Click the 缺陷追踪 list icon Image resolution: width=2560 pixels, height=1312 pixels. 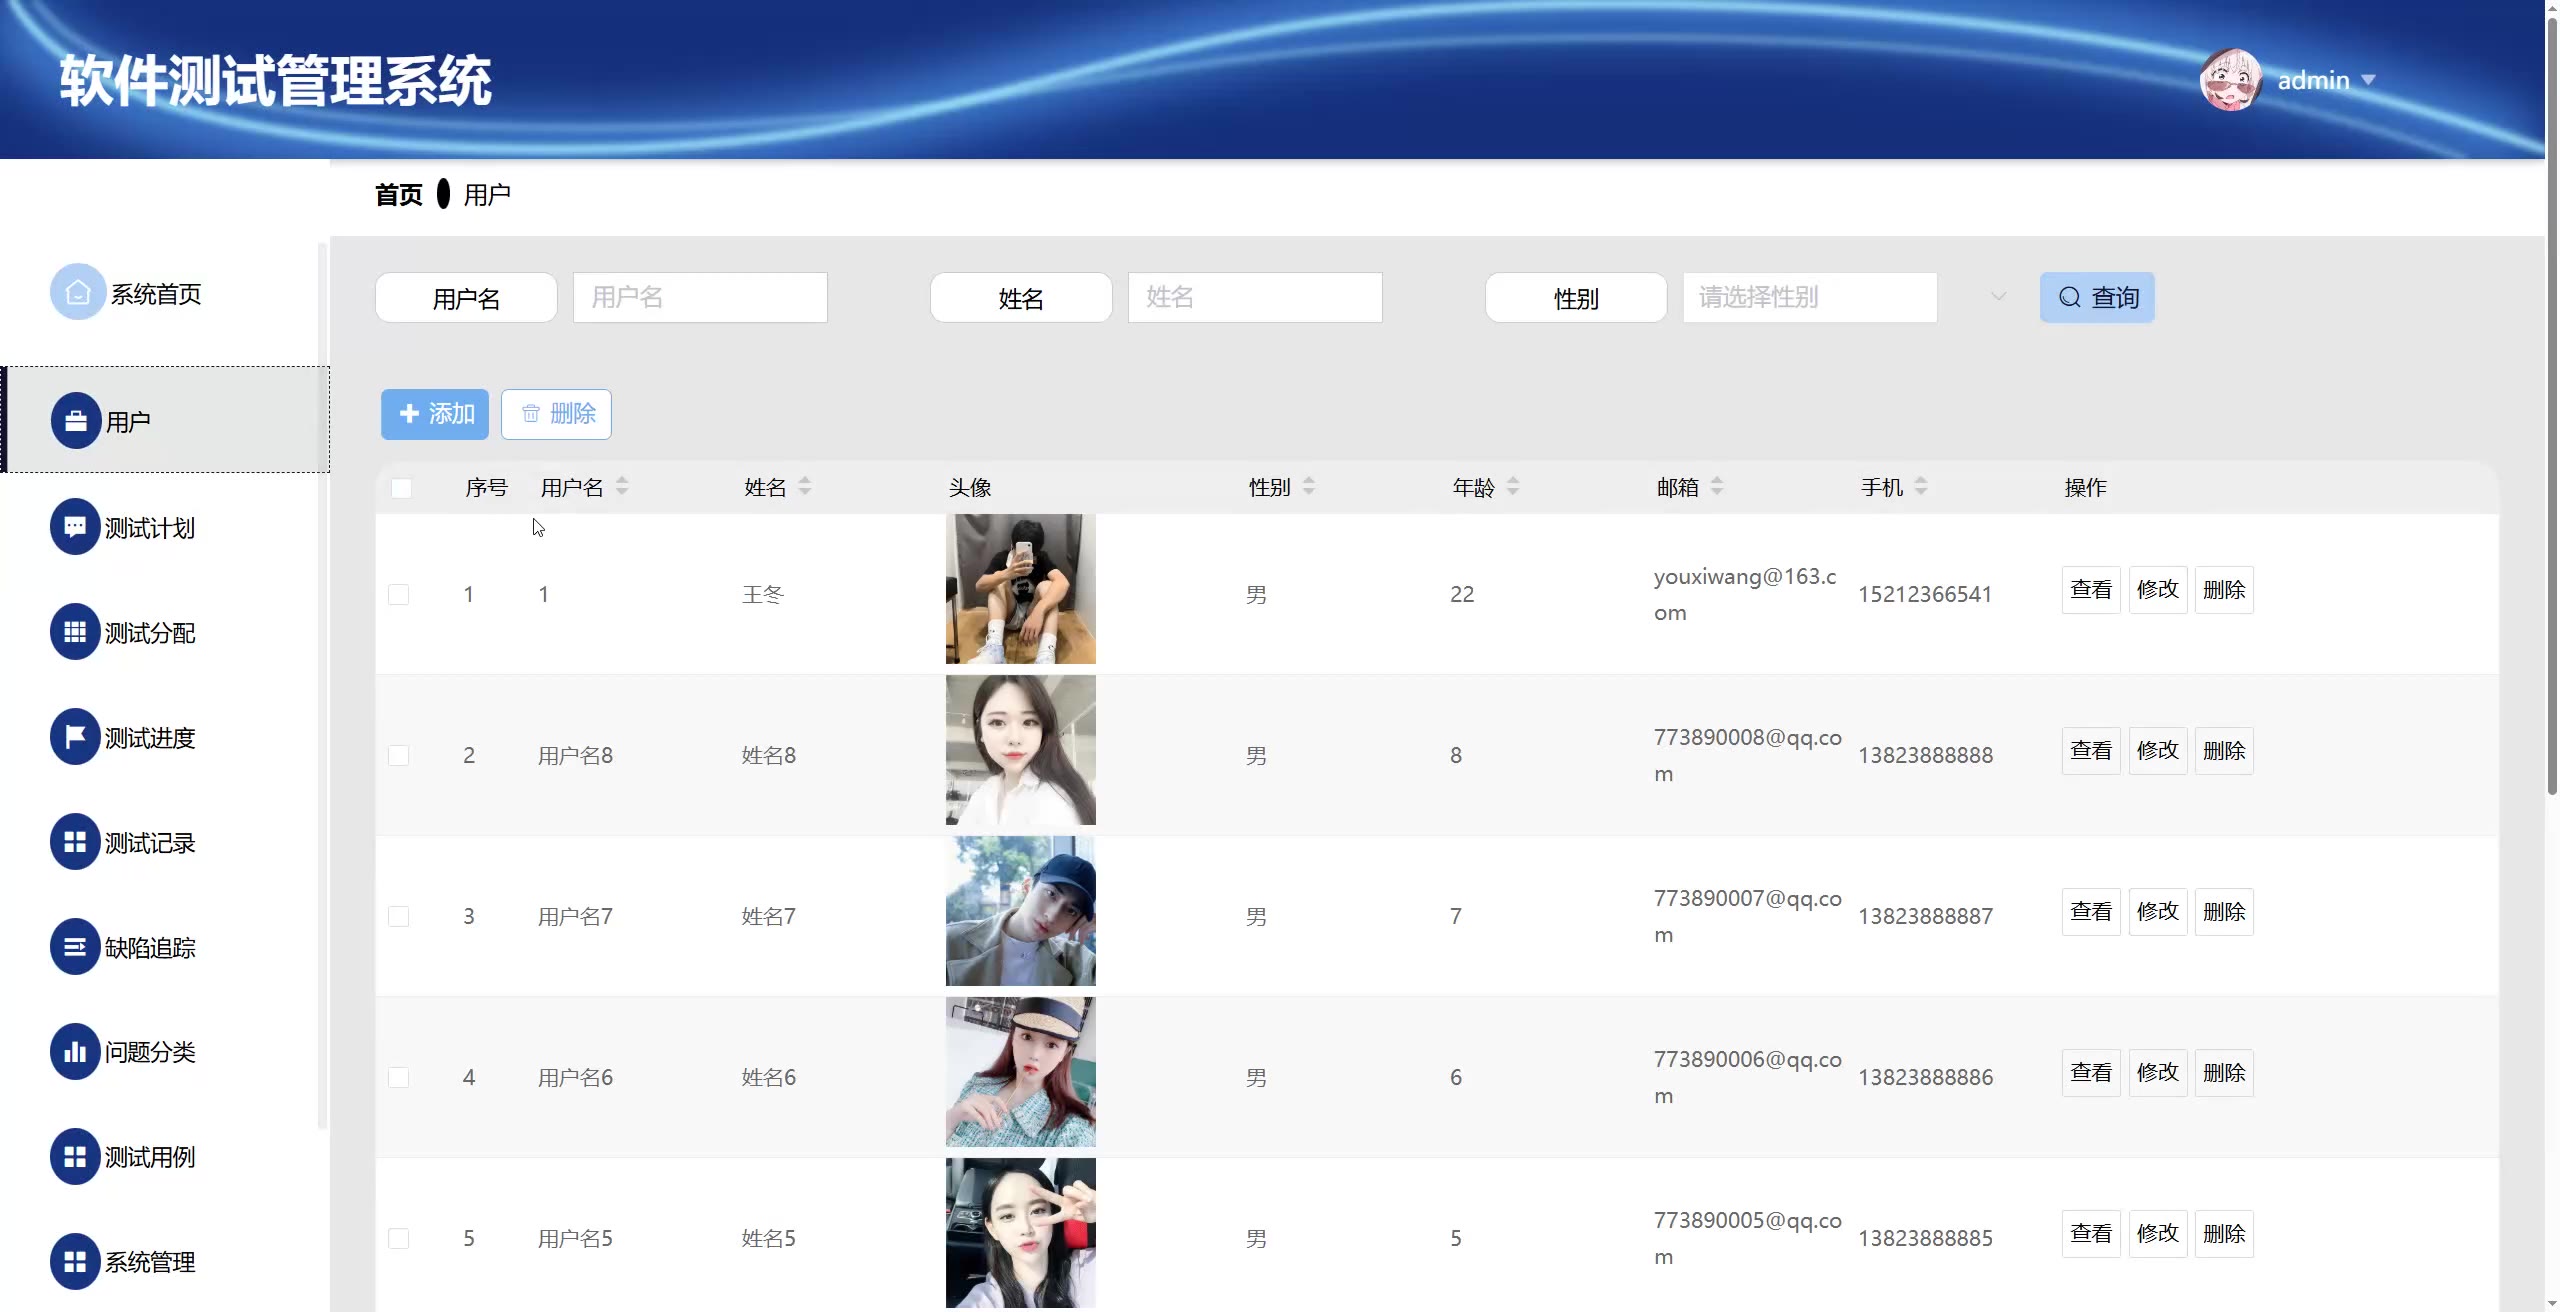[75, 947]
